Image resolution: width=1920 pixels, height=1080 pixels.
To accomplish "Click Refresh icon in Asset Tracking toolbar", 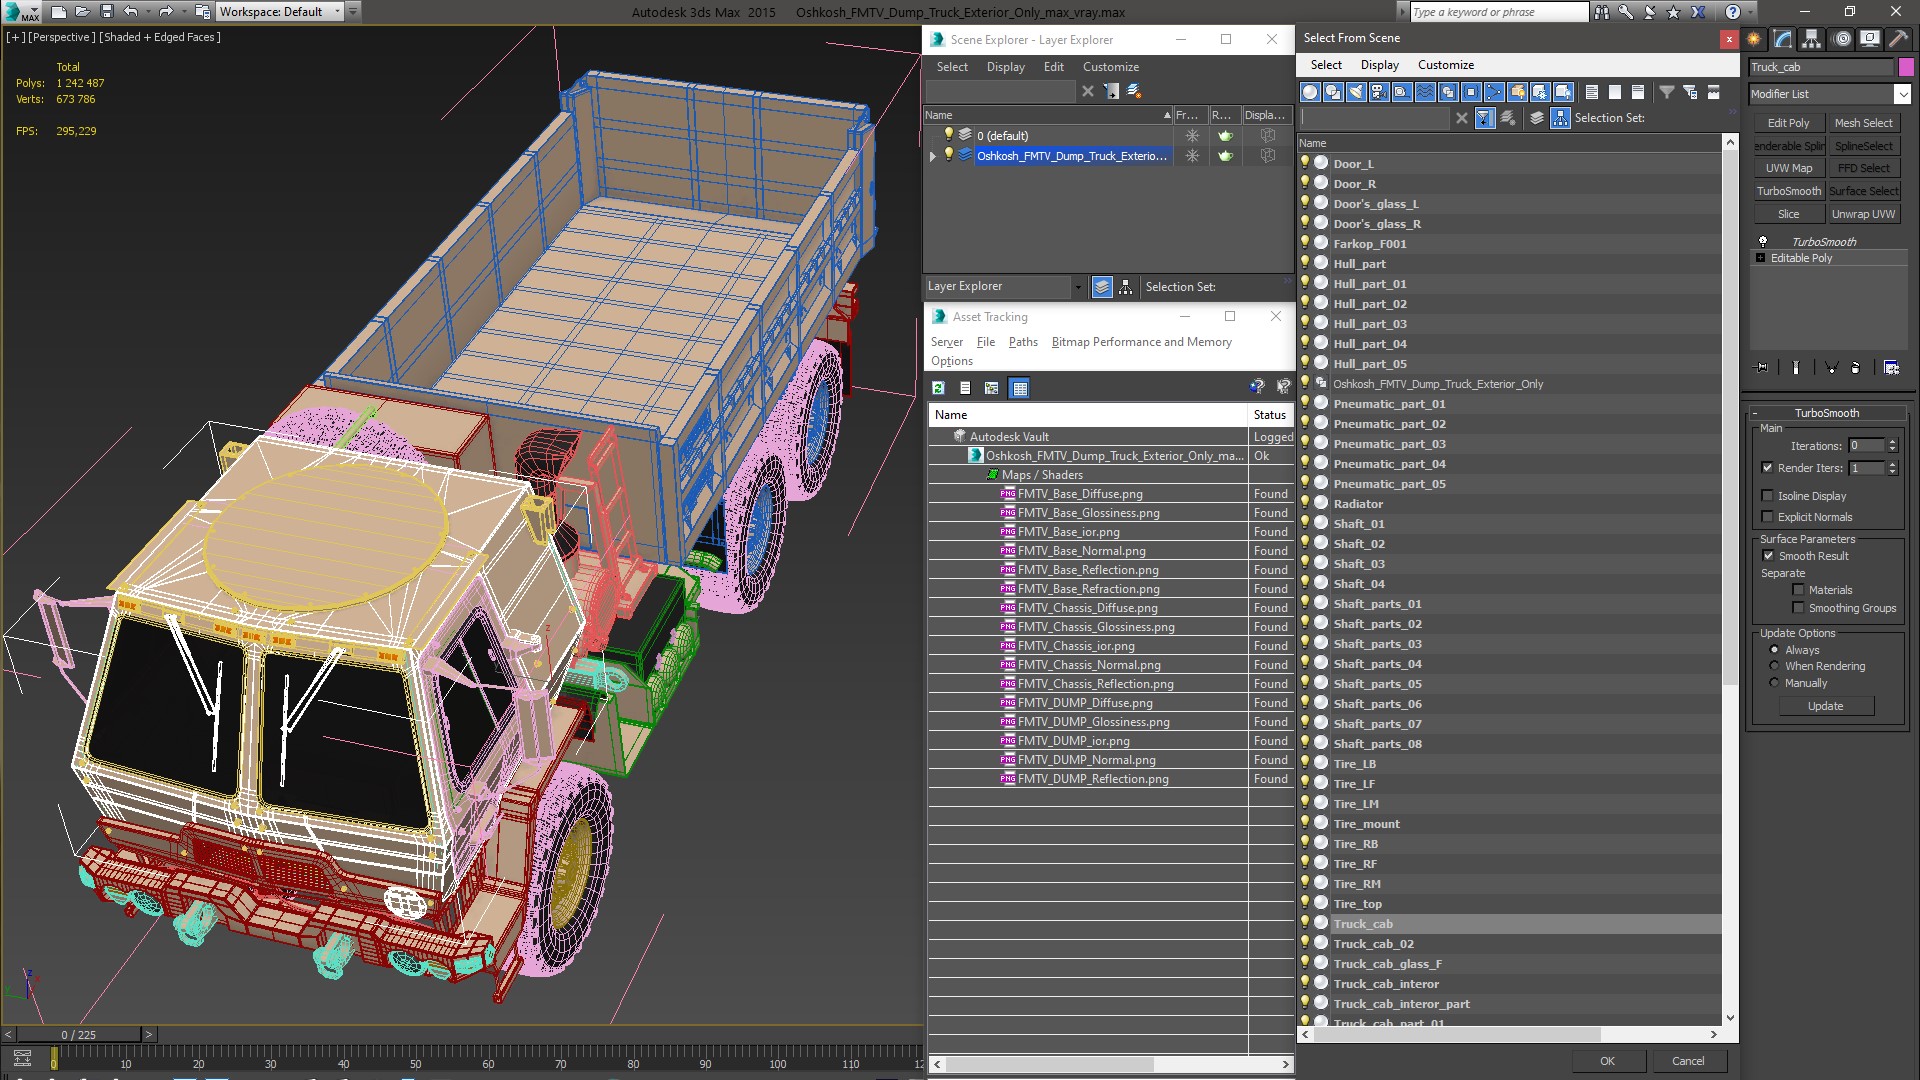I will 938,388.
